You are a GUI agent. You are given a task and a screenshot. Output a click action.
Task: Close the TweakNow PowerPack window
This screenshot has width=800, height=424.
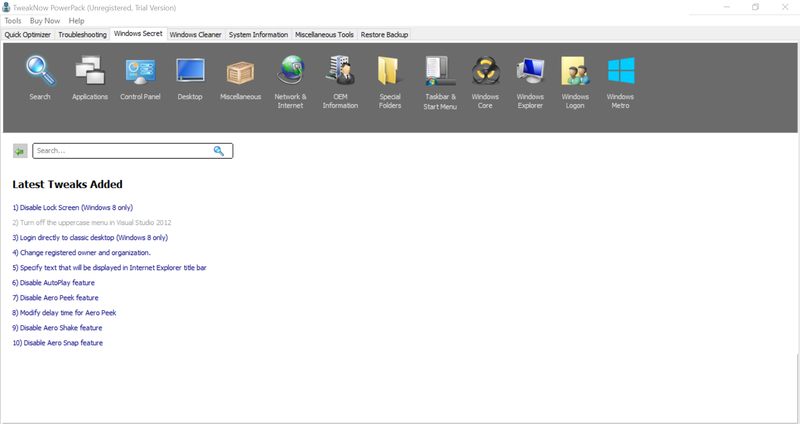[785, 7]
